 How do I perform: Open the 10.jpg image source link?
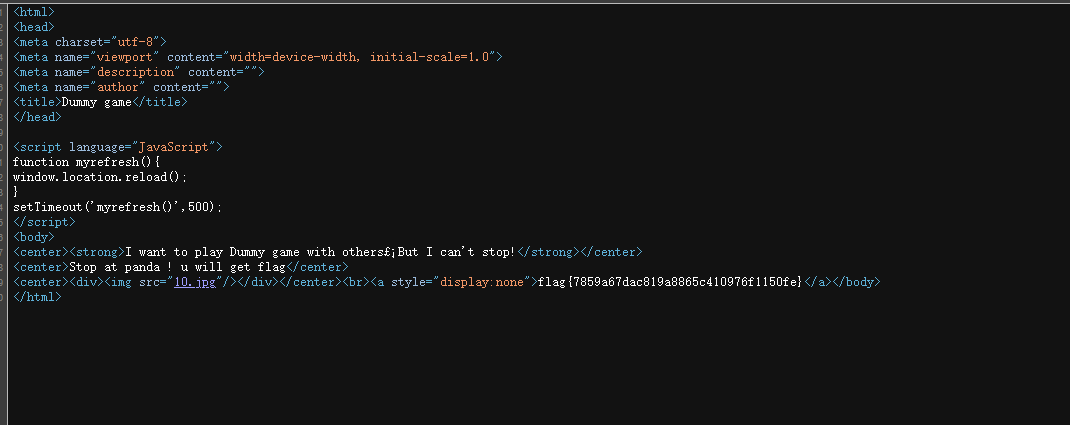(x=194, y=282)
